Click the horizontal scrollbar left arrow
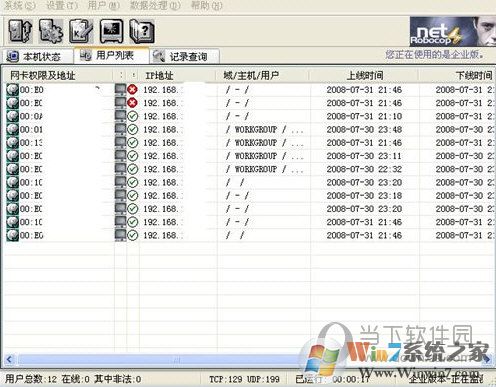Screen dimensions: 496x387 (x=9, y=359)
